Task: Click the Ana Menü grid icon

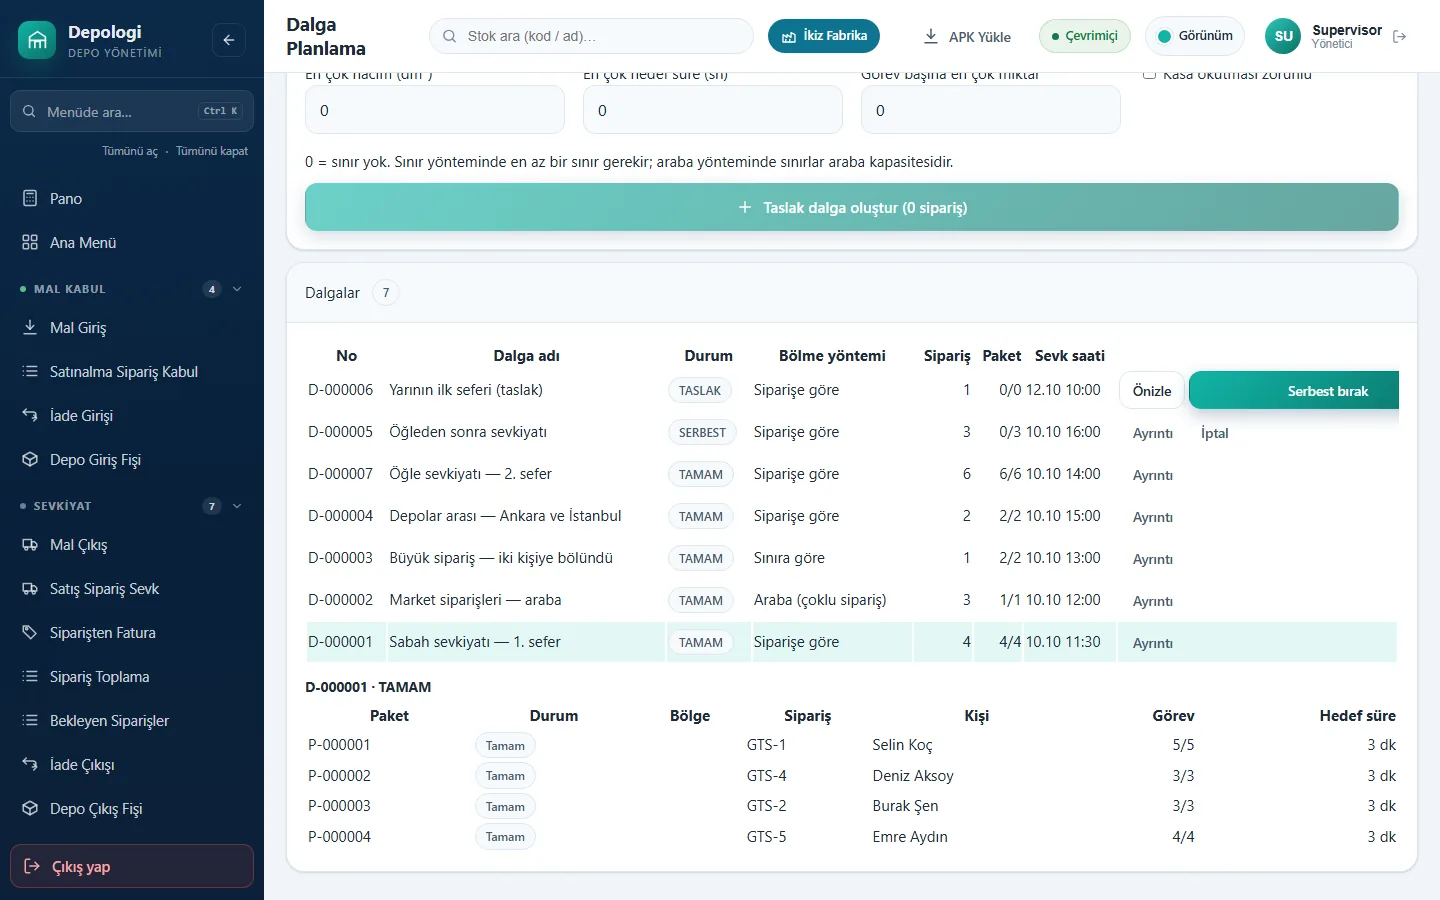Action: point(30,242)
